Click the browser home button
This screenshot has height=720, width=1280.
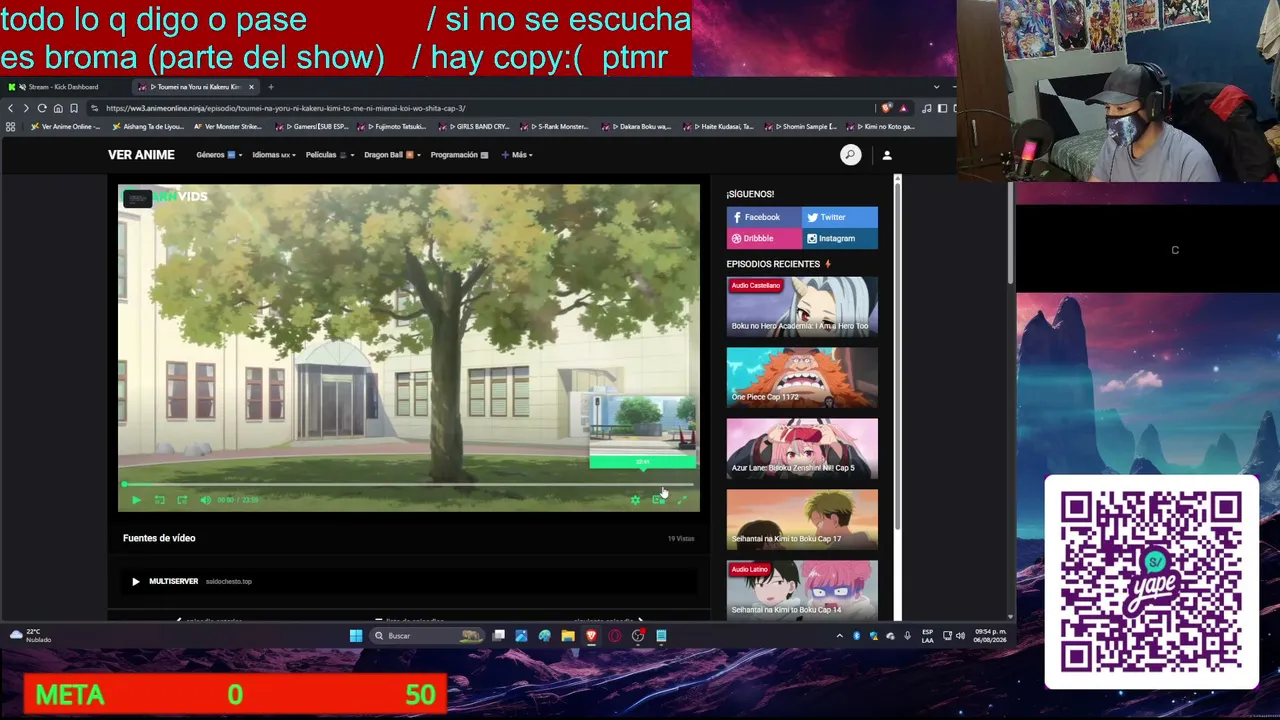point(58,108)
